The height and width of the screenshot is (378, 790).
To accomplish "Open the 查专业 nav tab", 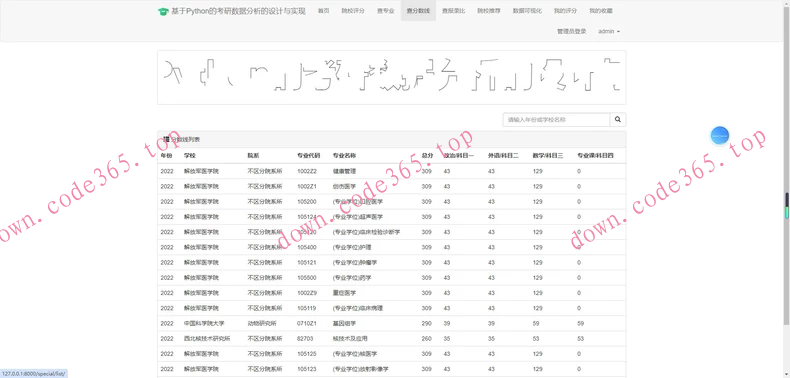I will [x=385, y=11].
